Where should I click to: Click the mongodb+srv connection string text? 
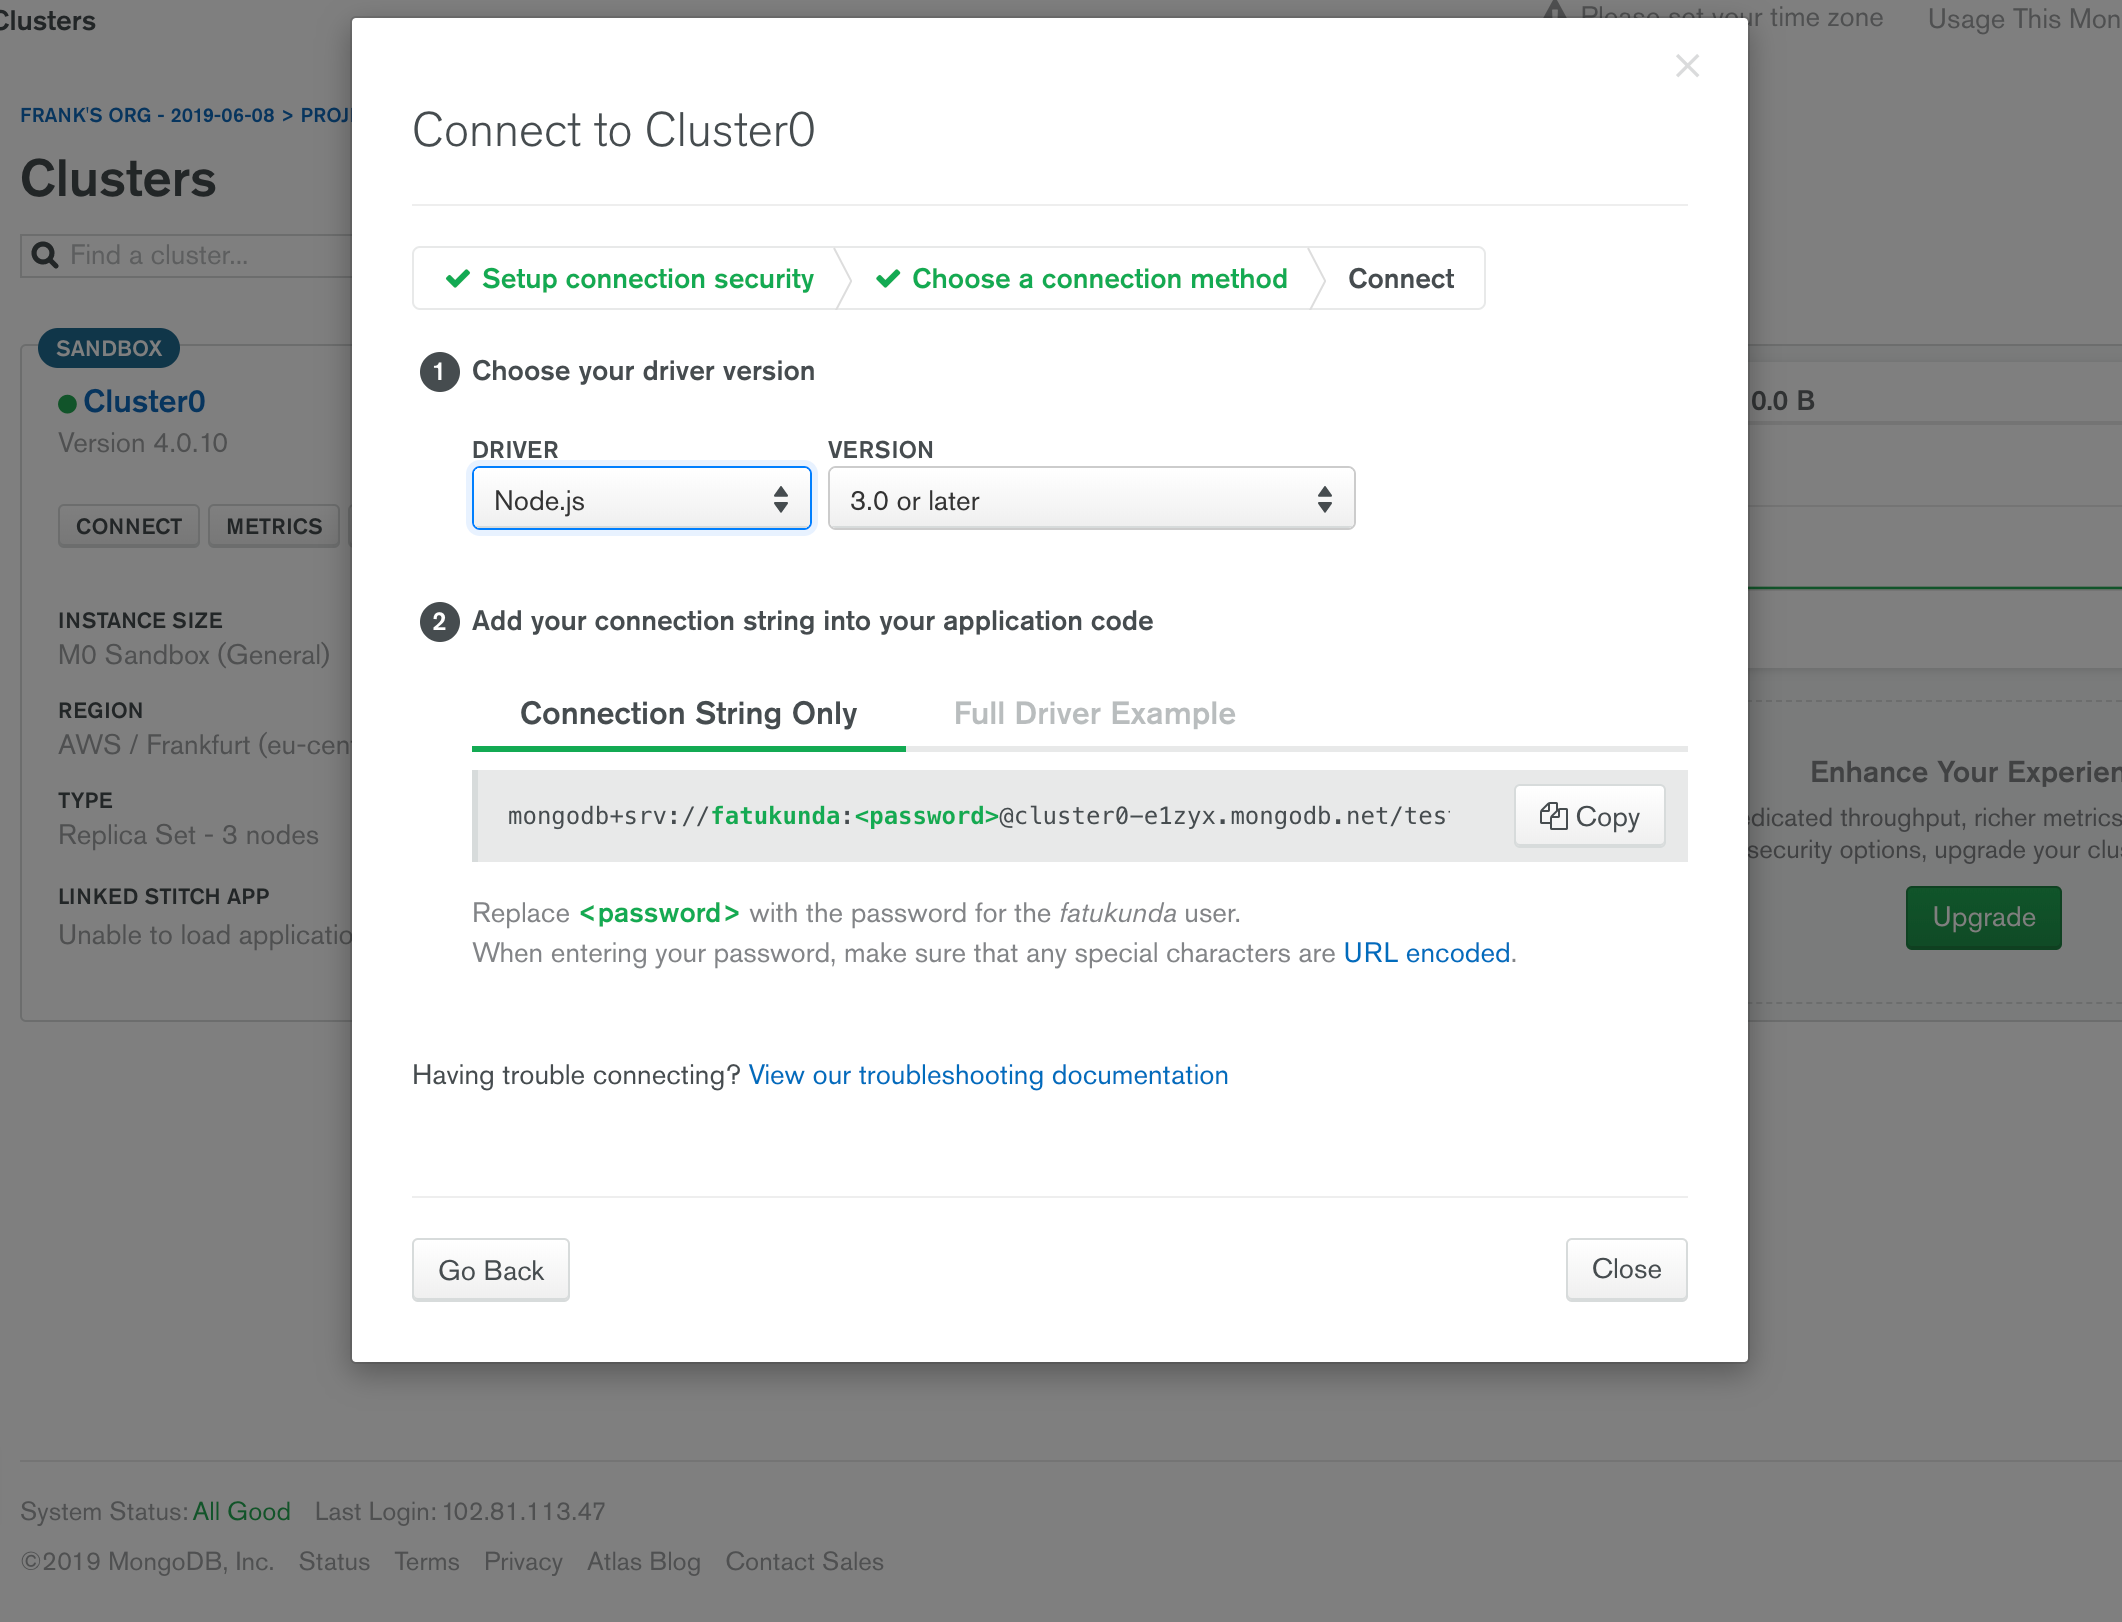pos(979,816)
